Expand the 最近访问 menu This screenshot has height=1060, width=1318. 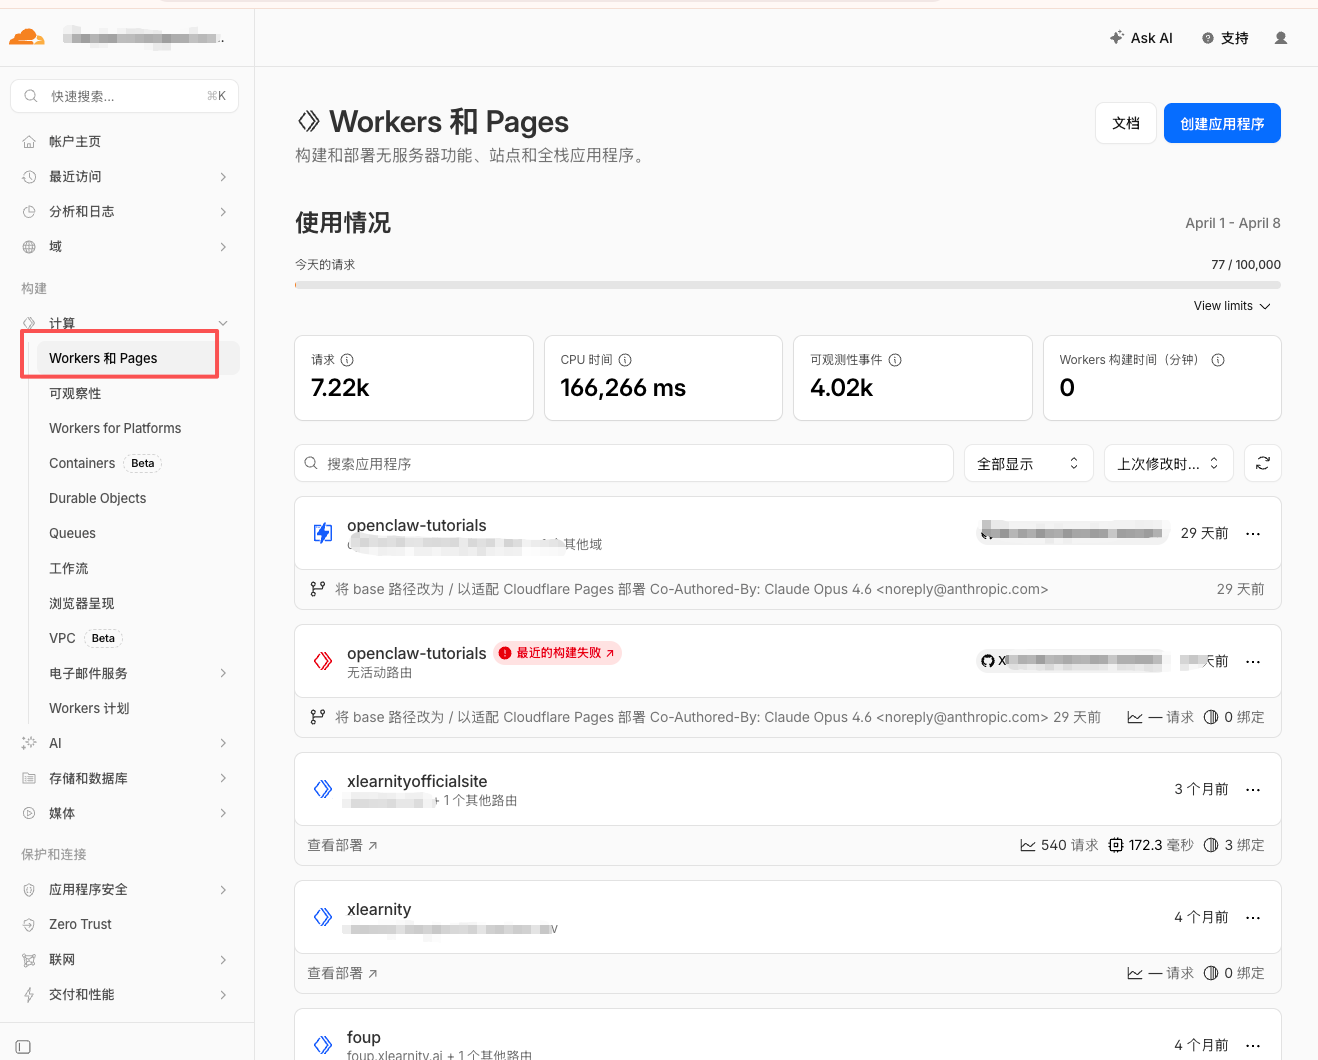click(x=223, y=177)
